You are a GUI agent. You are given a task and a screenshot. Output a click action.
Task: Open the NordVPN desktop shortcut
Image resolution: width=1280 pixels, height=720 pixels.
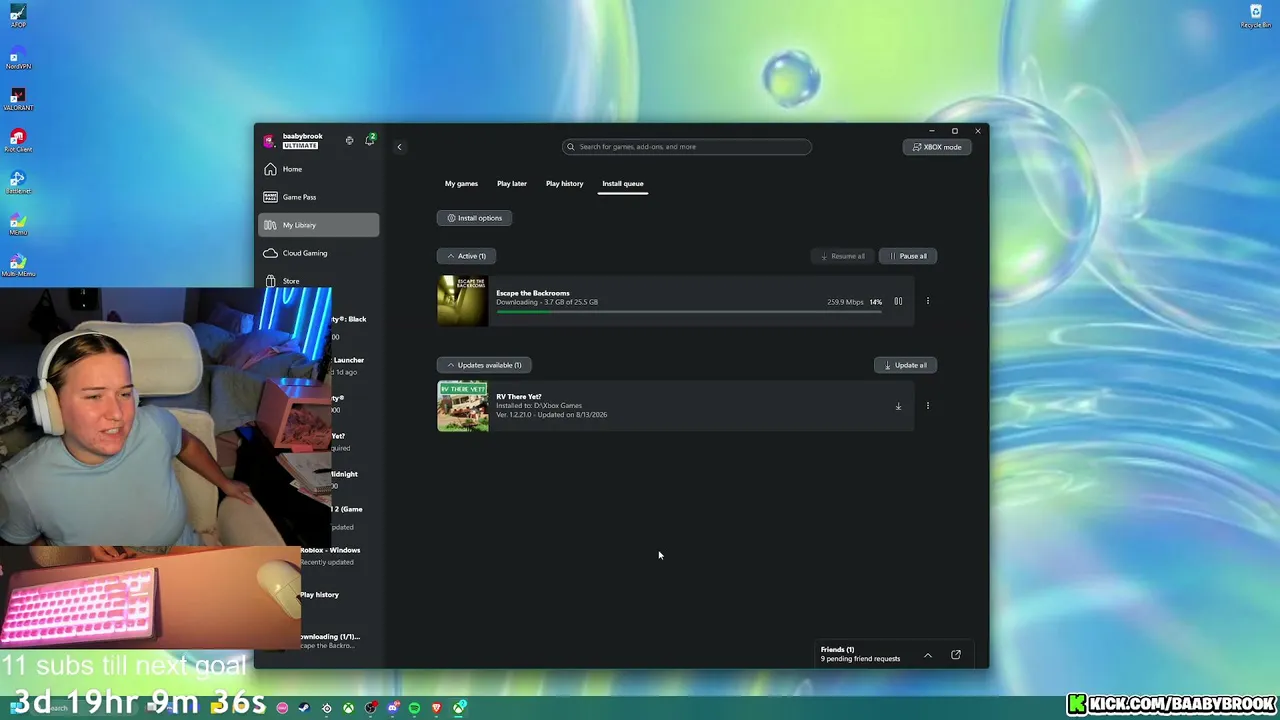pos(18,56)
